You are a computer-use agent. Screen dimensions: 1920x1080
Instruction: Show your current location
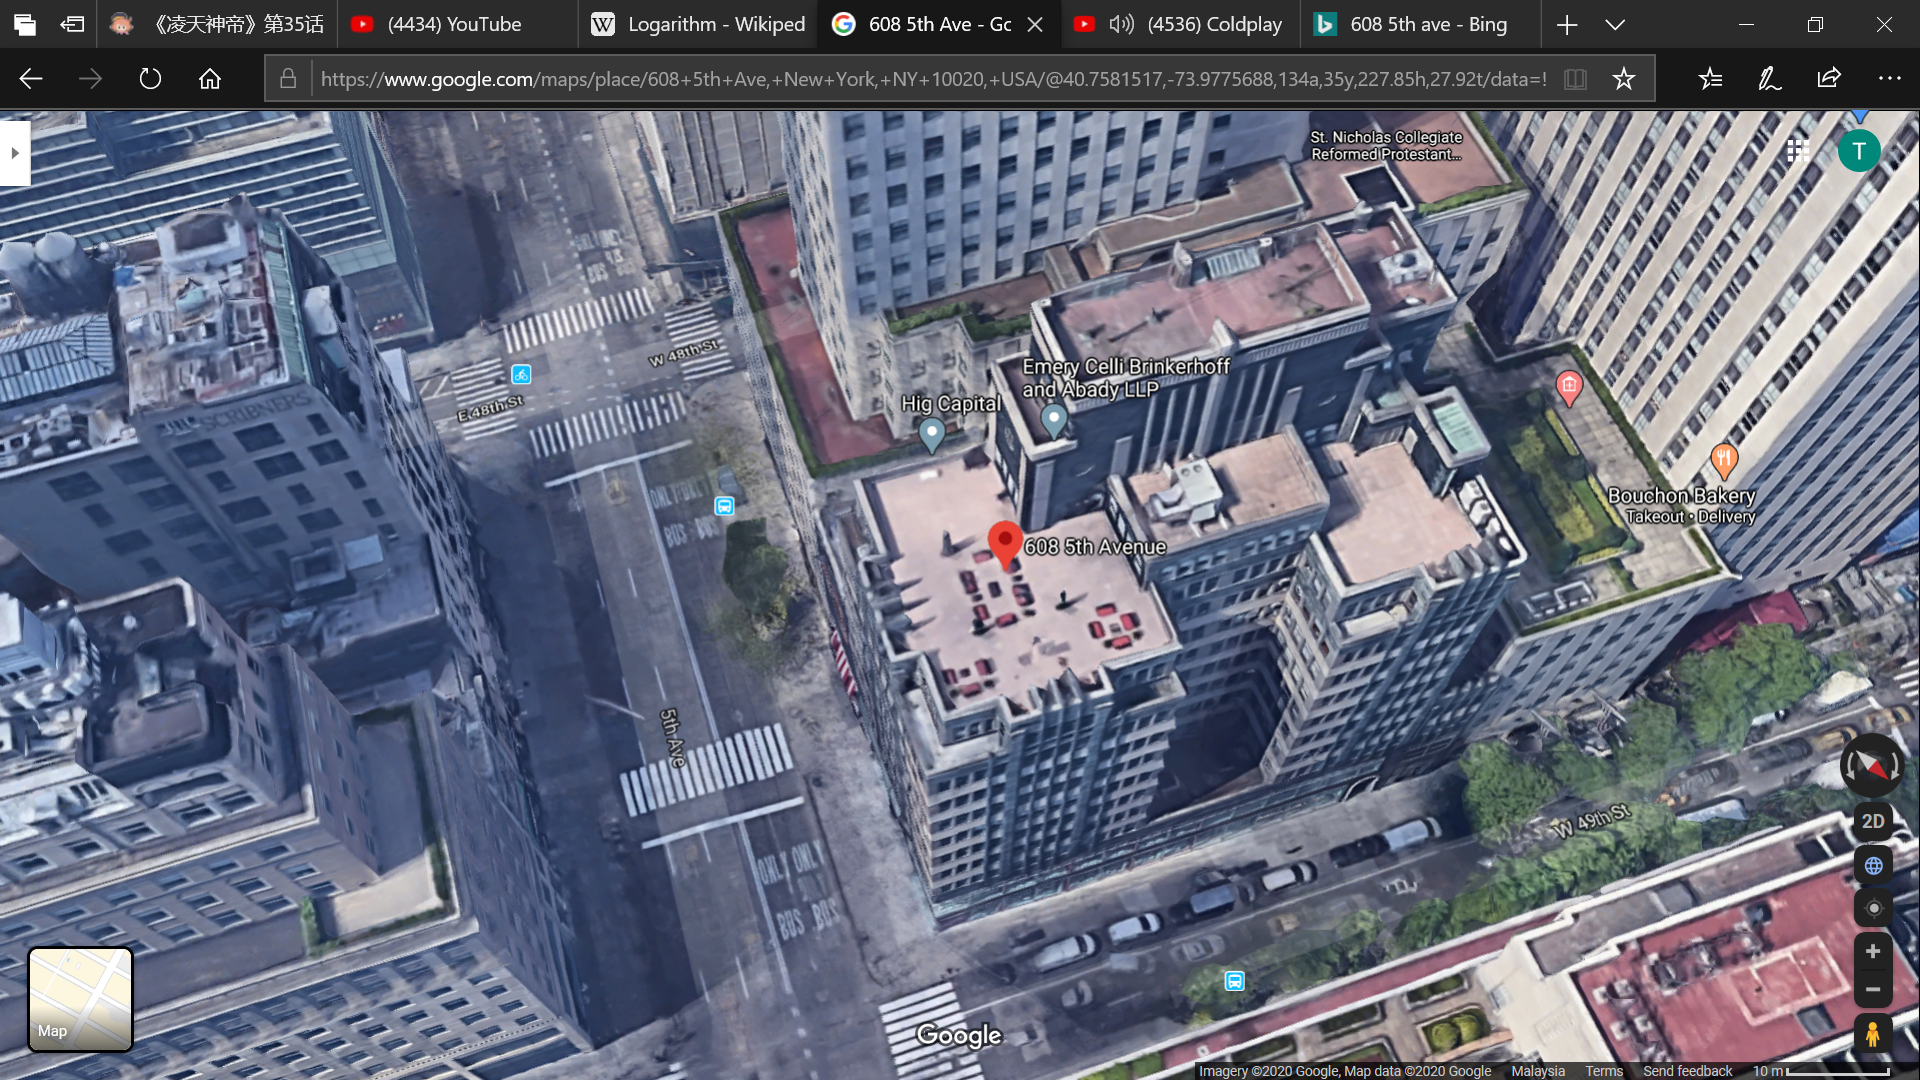pyautogui.click(x=1873, y=908)
